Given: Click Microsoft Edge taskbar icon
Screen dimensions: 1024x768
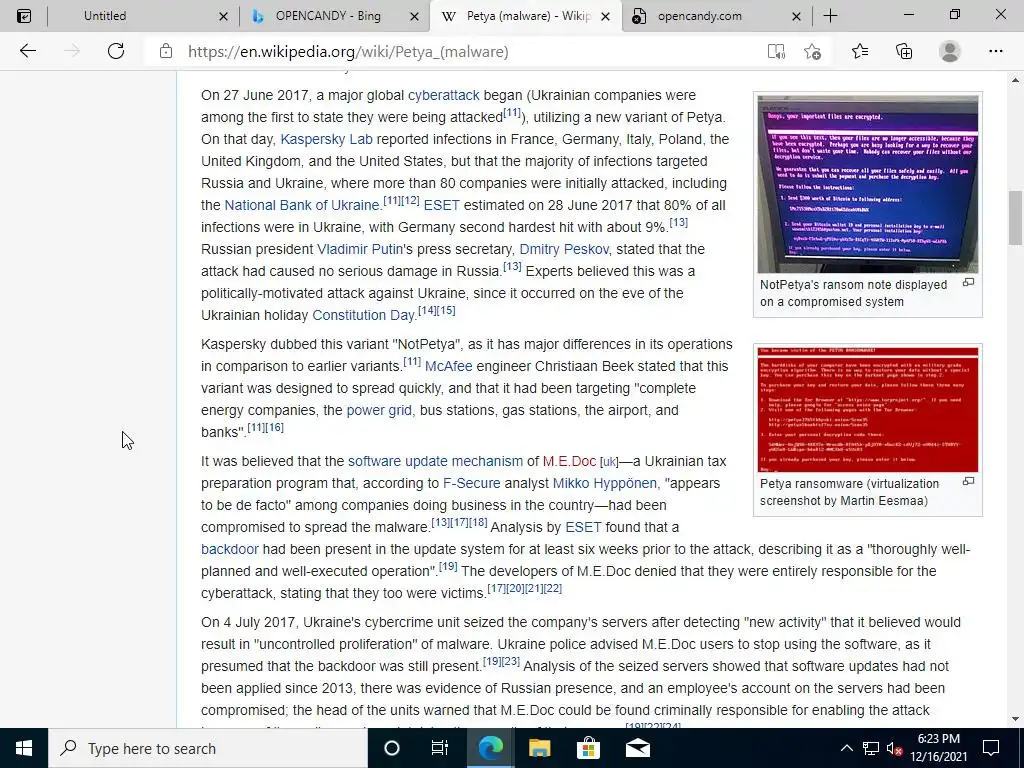Looking at the screenshot, I should click(x=490, y=748).
